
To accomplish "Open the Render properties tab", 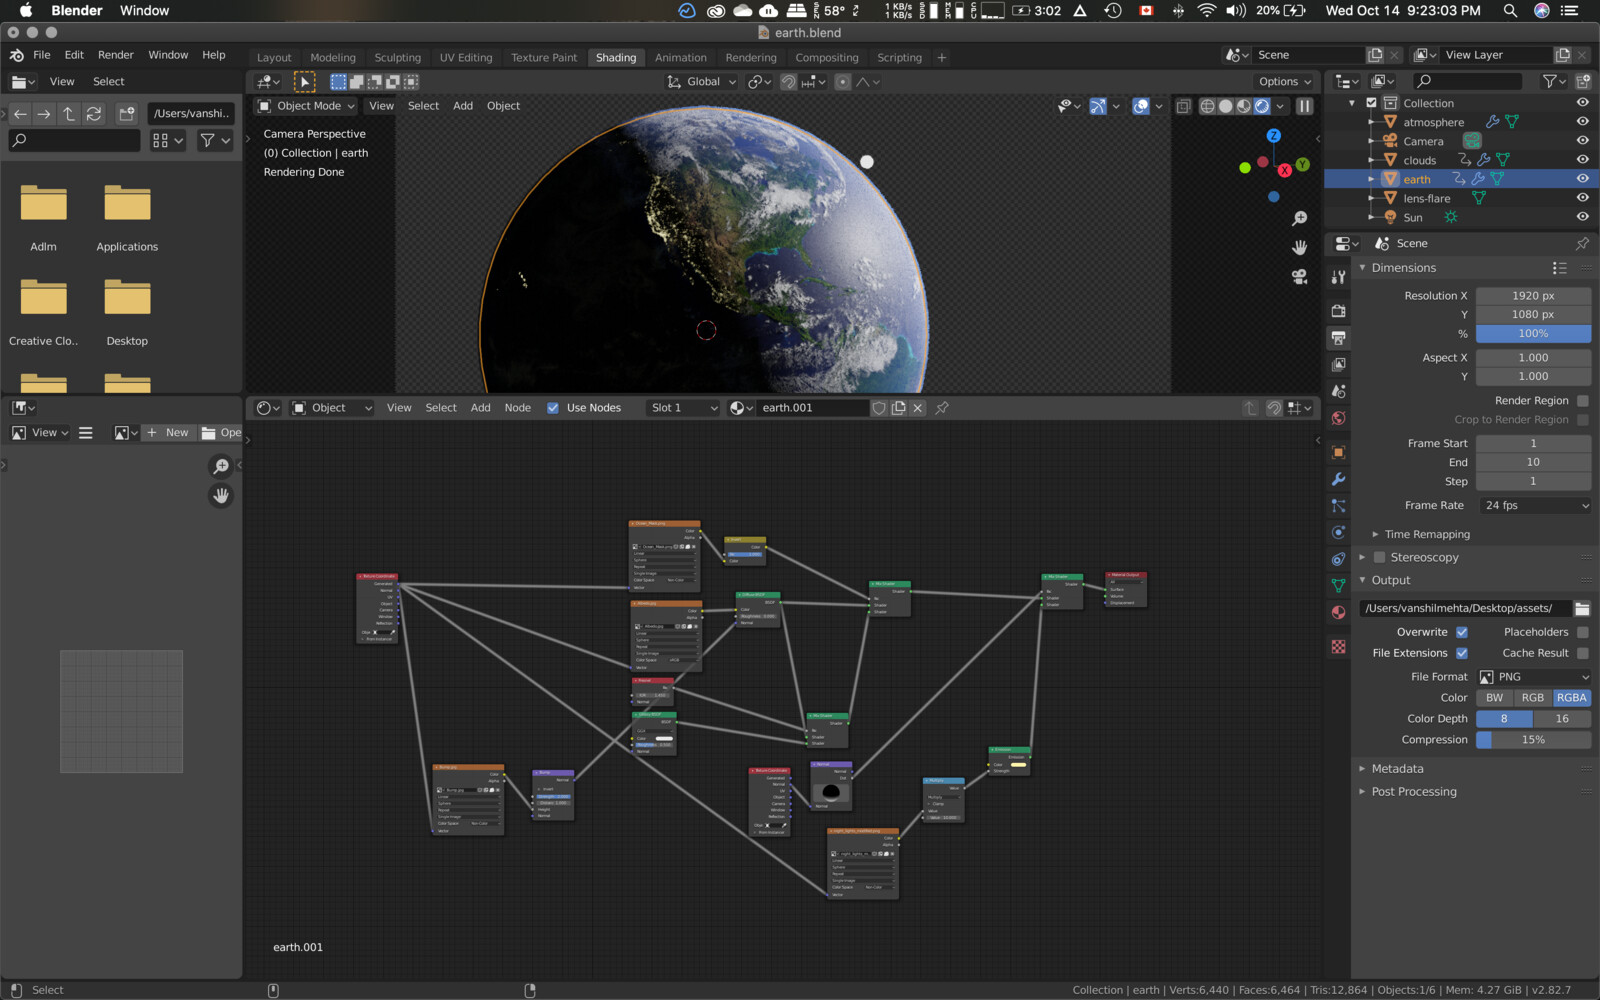I will tap(1338, 311).
